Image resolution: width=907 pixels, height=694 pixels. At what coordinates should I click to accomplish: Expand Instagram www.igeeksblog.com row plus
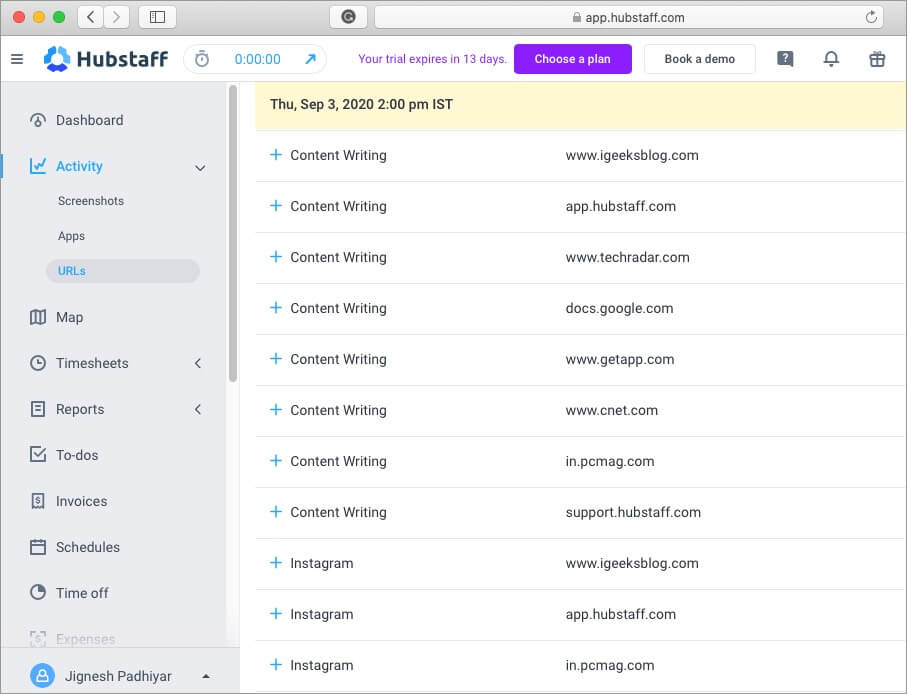tap(276, 562)
